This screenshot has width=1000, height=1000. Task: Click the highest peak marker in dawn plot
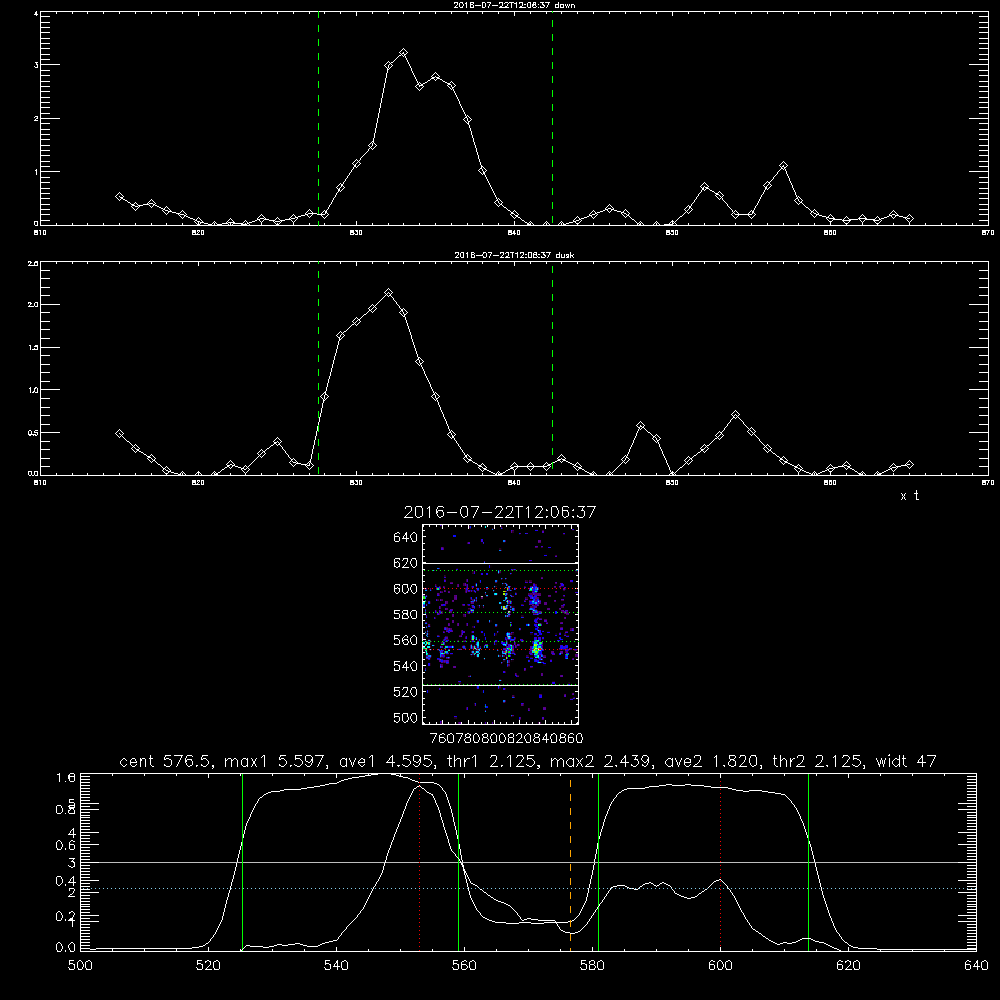(x=403, y=52)
